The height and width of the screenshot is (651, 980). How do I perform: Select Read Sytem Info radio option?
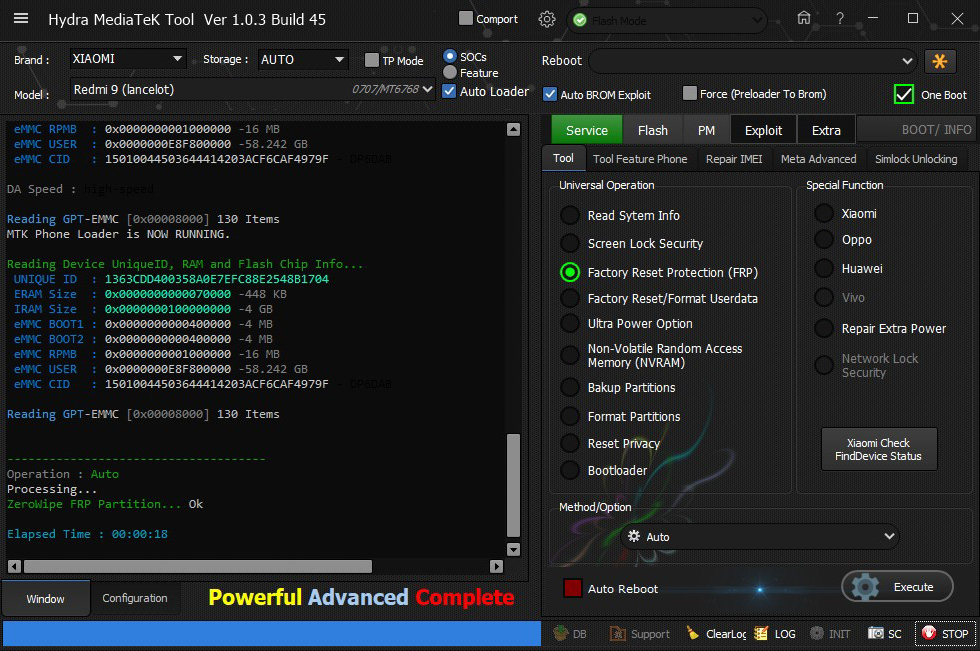(x=569, y=215)
